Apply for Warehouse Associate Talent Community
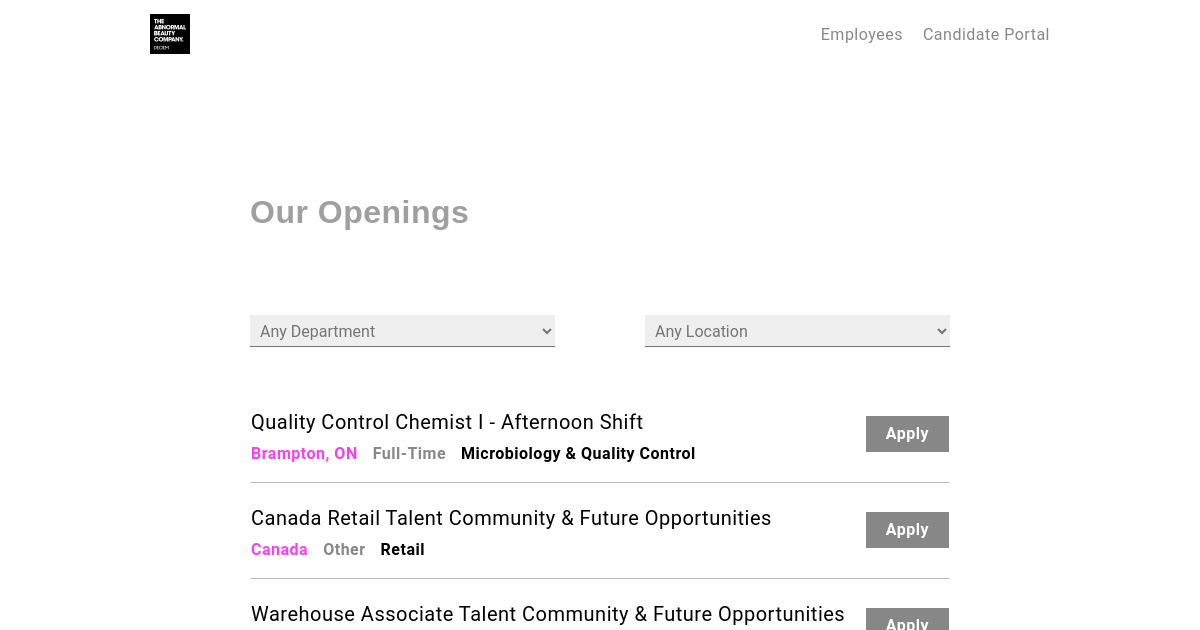This screenshot has height=630, width=1200. (x=907, y=620)
